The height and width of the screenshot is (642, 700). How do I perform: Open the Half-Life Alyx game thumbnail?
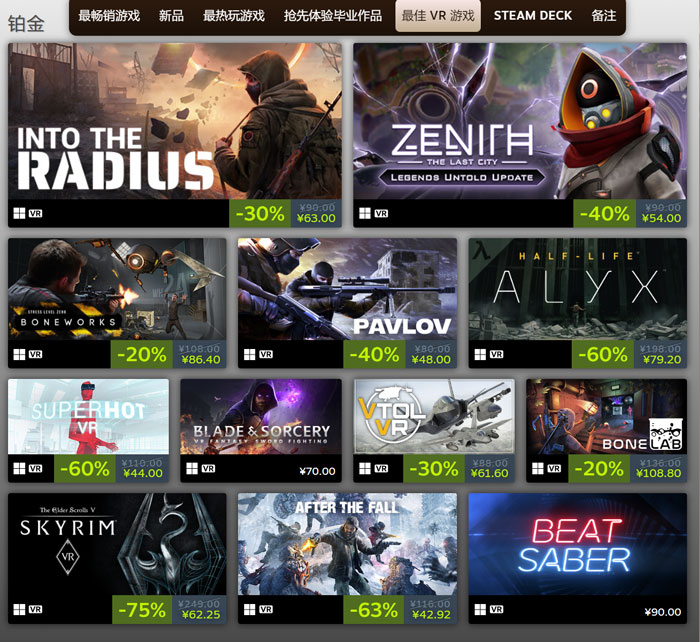click(578, 289)
